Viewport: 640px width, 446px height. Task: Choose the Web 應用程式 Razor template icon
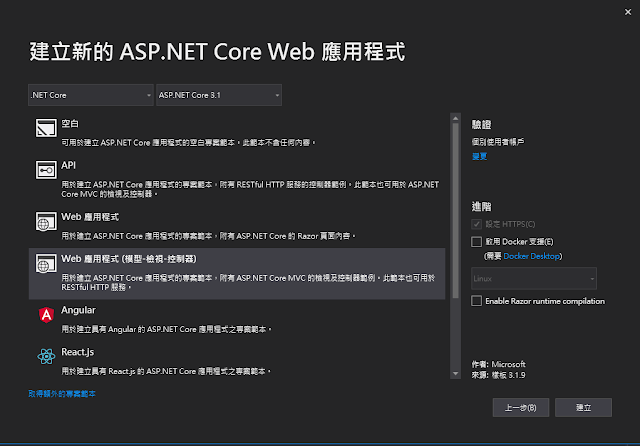46,221
